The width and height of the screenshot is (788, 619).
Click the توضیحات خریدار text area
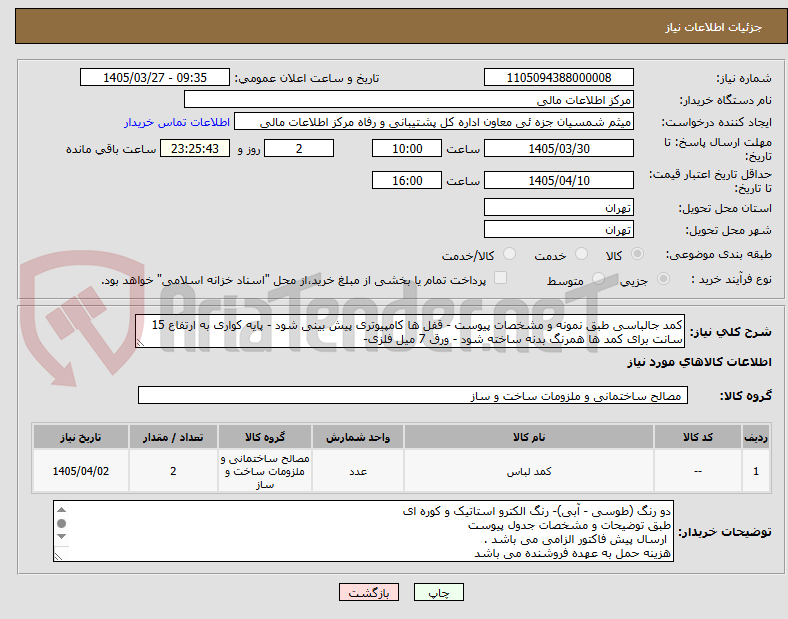[x=363, y=531]
